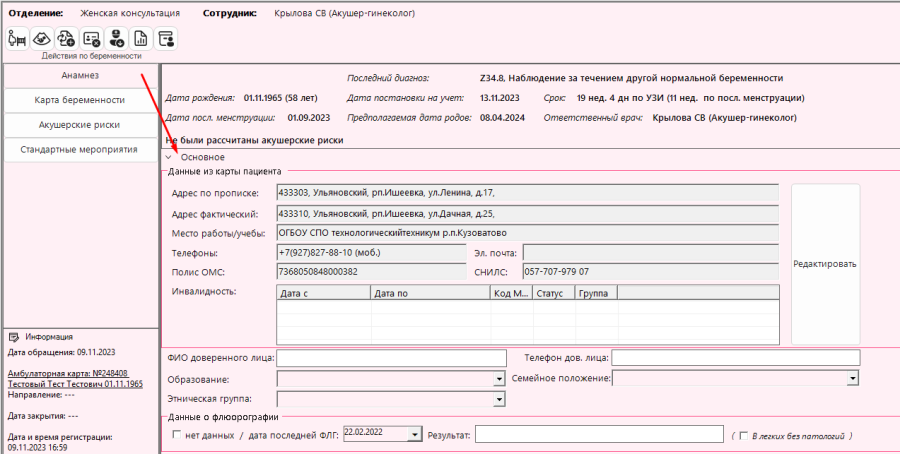Screen dimensions: 900x454
Task: Click the Полис ОМС field
Action: tap(371, 271)
